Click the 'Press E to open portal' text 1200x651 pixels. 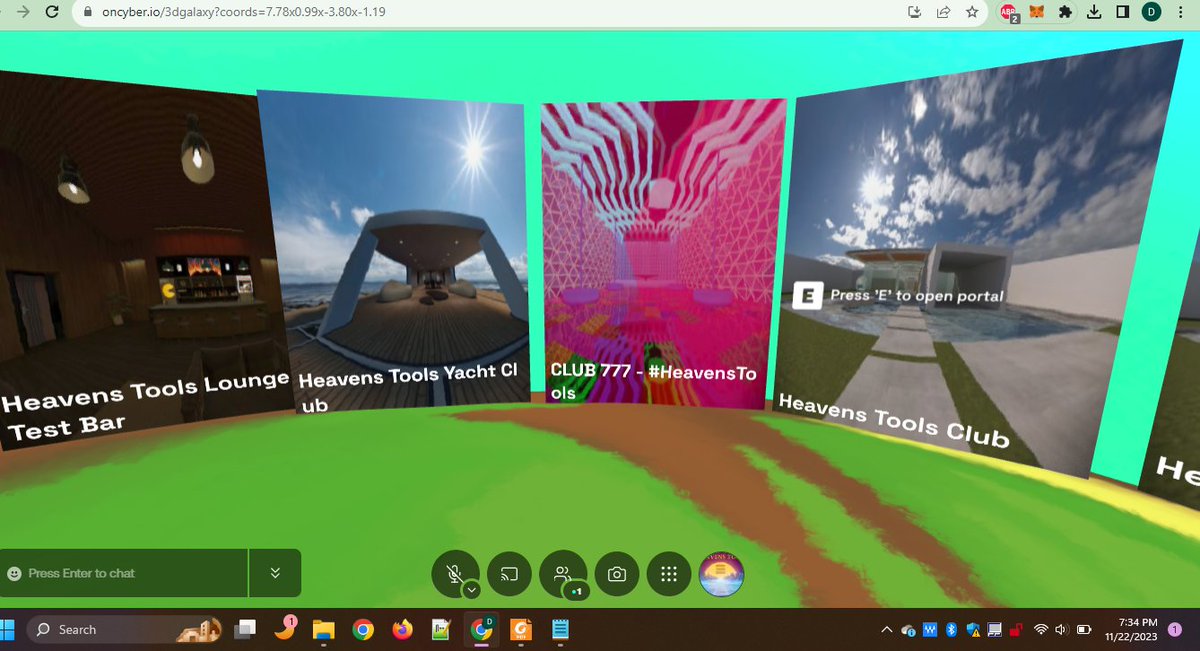point(916,296)
